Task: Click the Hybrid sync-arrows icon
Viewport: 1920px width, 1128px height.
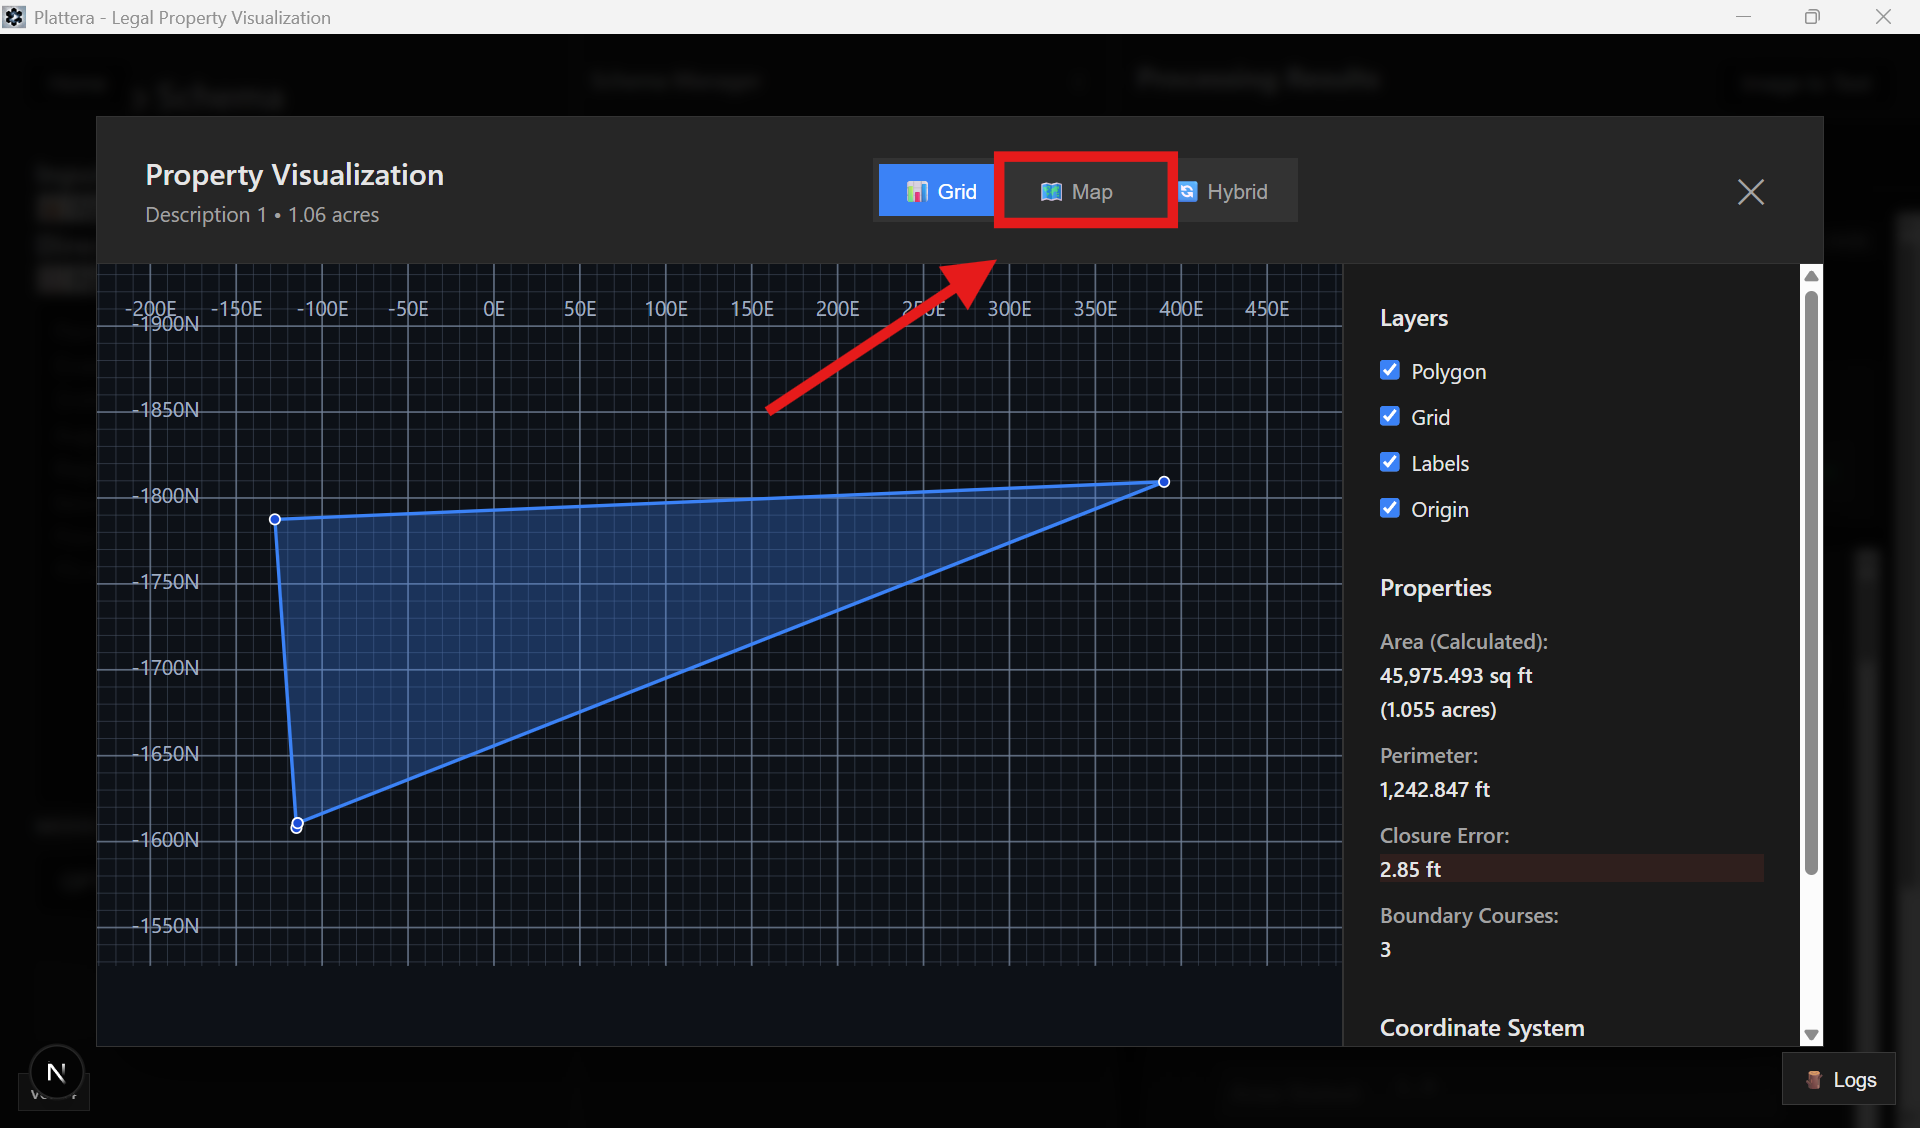Action: (x=1188, y=190)
